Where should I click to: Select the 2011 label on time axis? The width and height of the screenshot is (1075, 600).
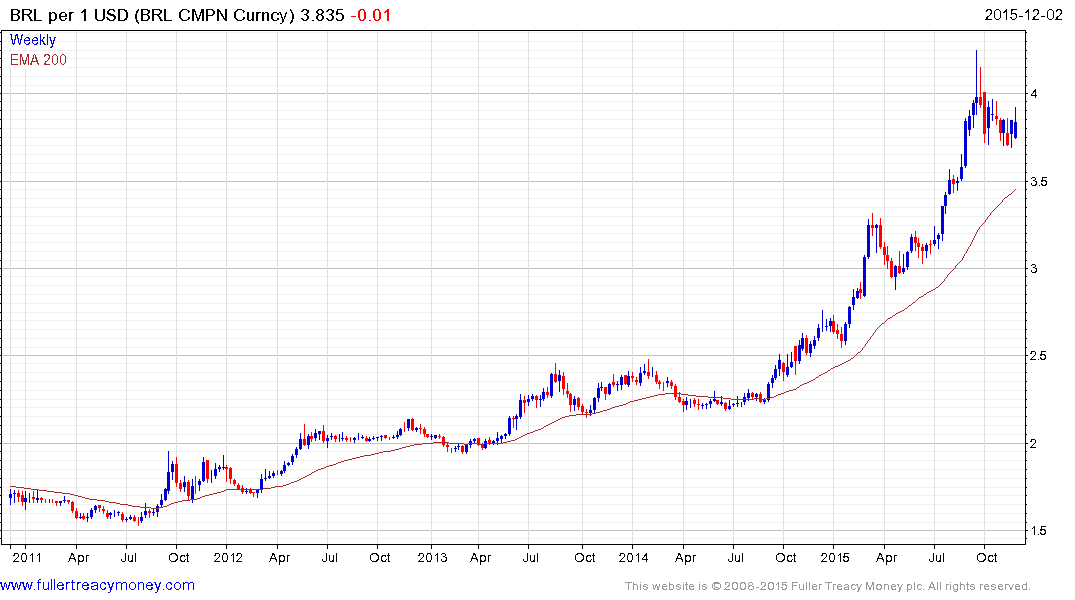click(x=26, y=557)
